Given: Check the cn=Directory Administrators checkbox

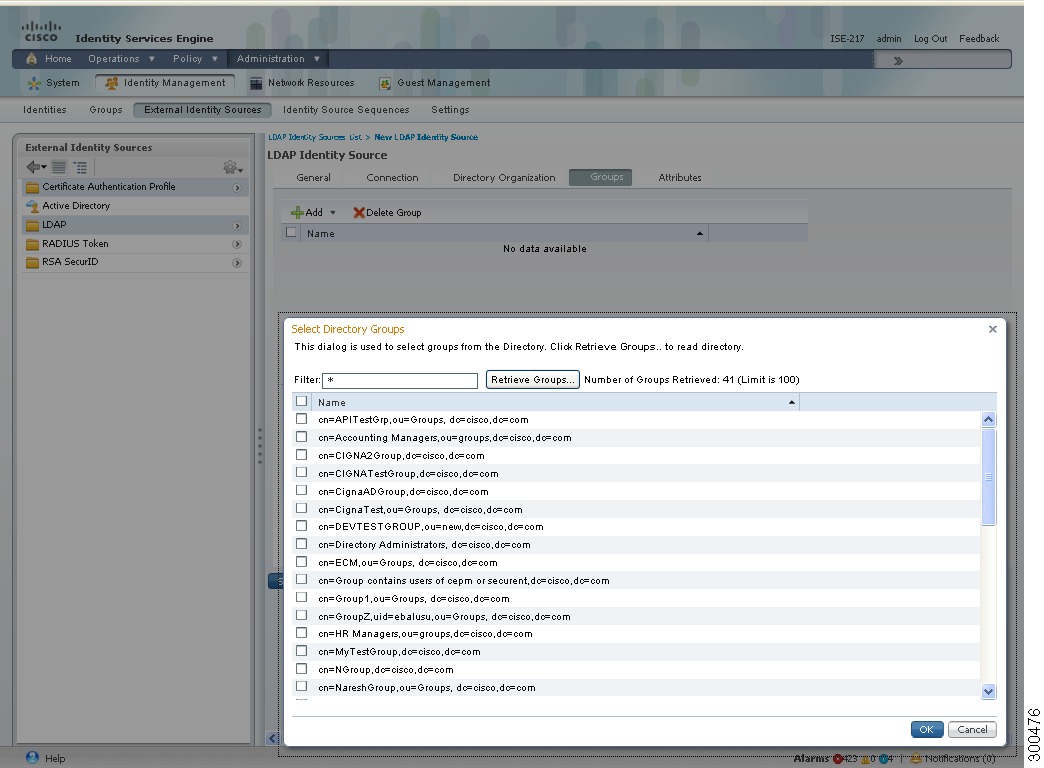Looking at the screenshot, I should coord(302,544).
